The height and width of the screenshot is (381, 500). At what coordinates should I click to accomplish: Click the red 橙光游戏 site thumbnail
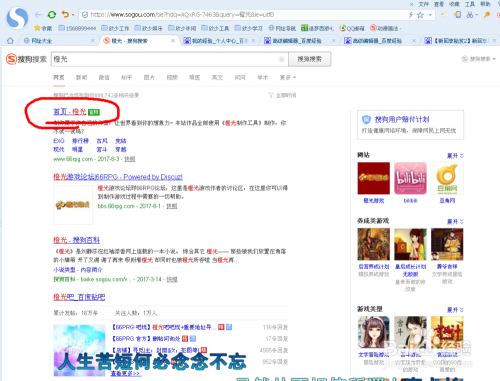[374, 178]
